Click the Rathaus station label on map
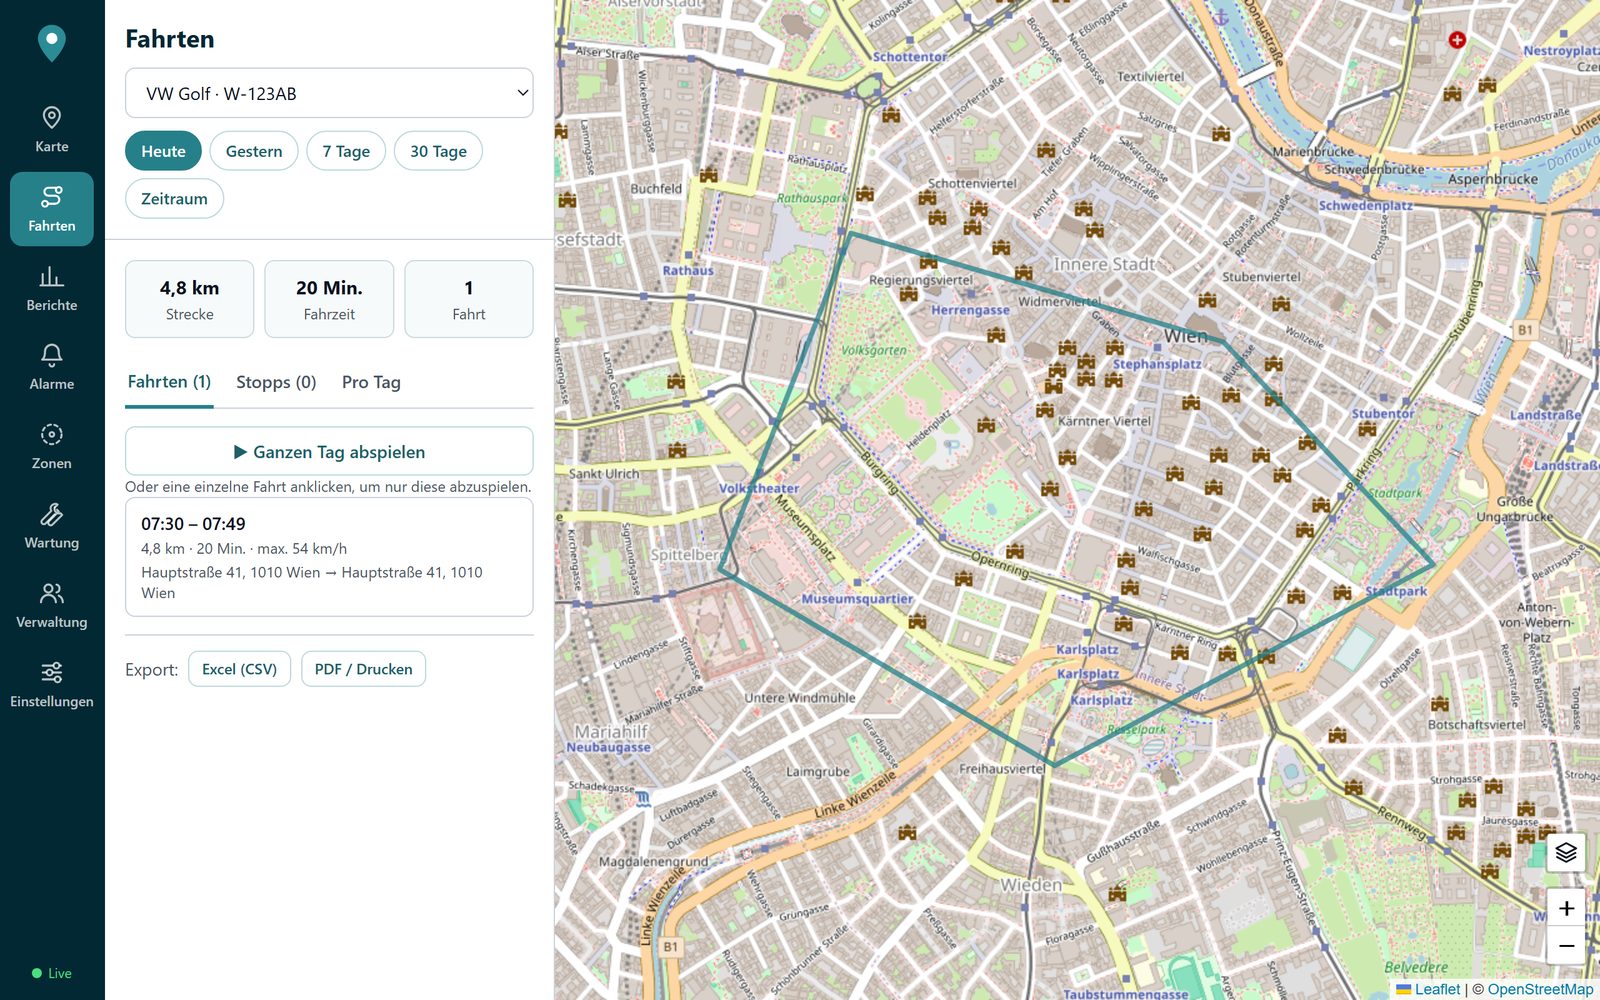This screenshot has width=1600, height=1000. (x=688, y=270)
